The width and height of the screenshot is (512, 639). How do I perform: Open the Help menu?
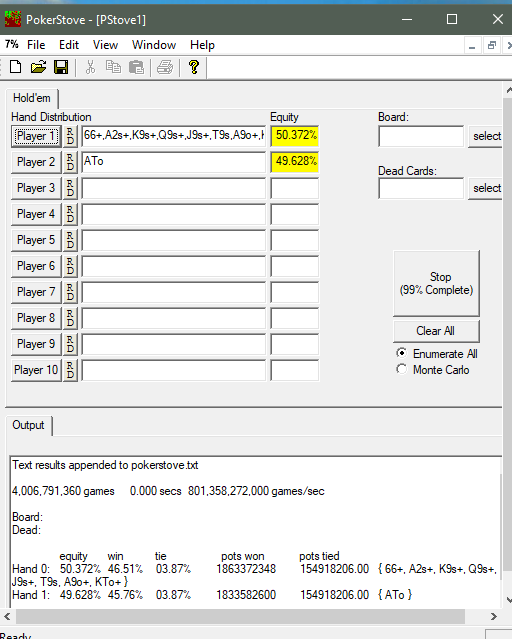(202, 45)
